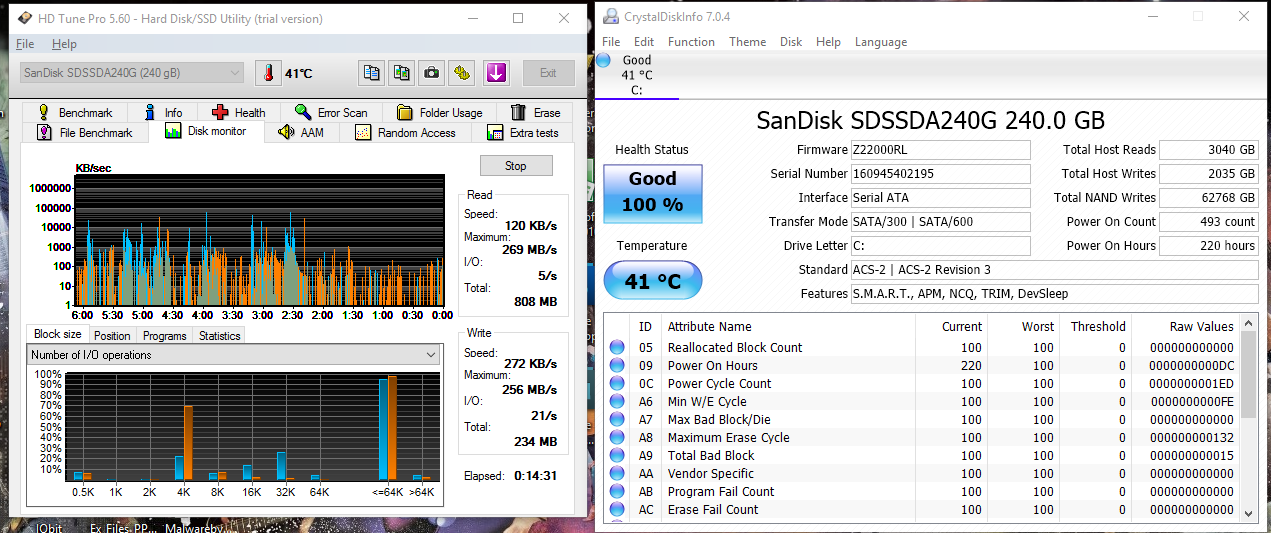This screenshot has width=1271, height=533.
Task: Open the HD Tune File menu
Action: (25, 44)
